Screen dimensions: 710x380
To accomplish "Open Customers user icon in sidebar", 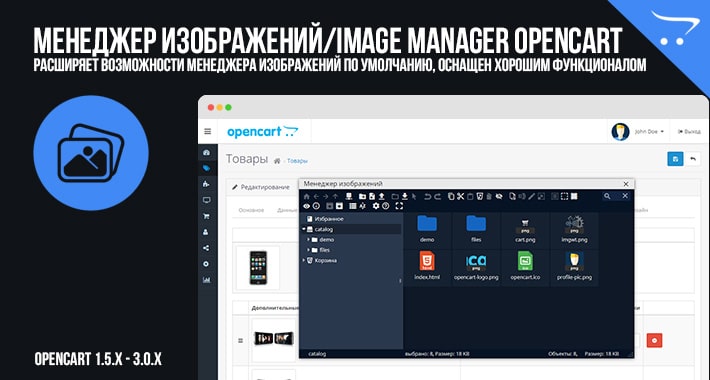I will 206,232.
